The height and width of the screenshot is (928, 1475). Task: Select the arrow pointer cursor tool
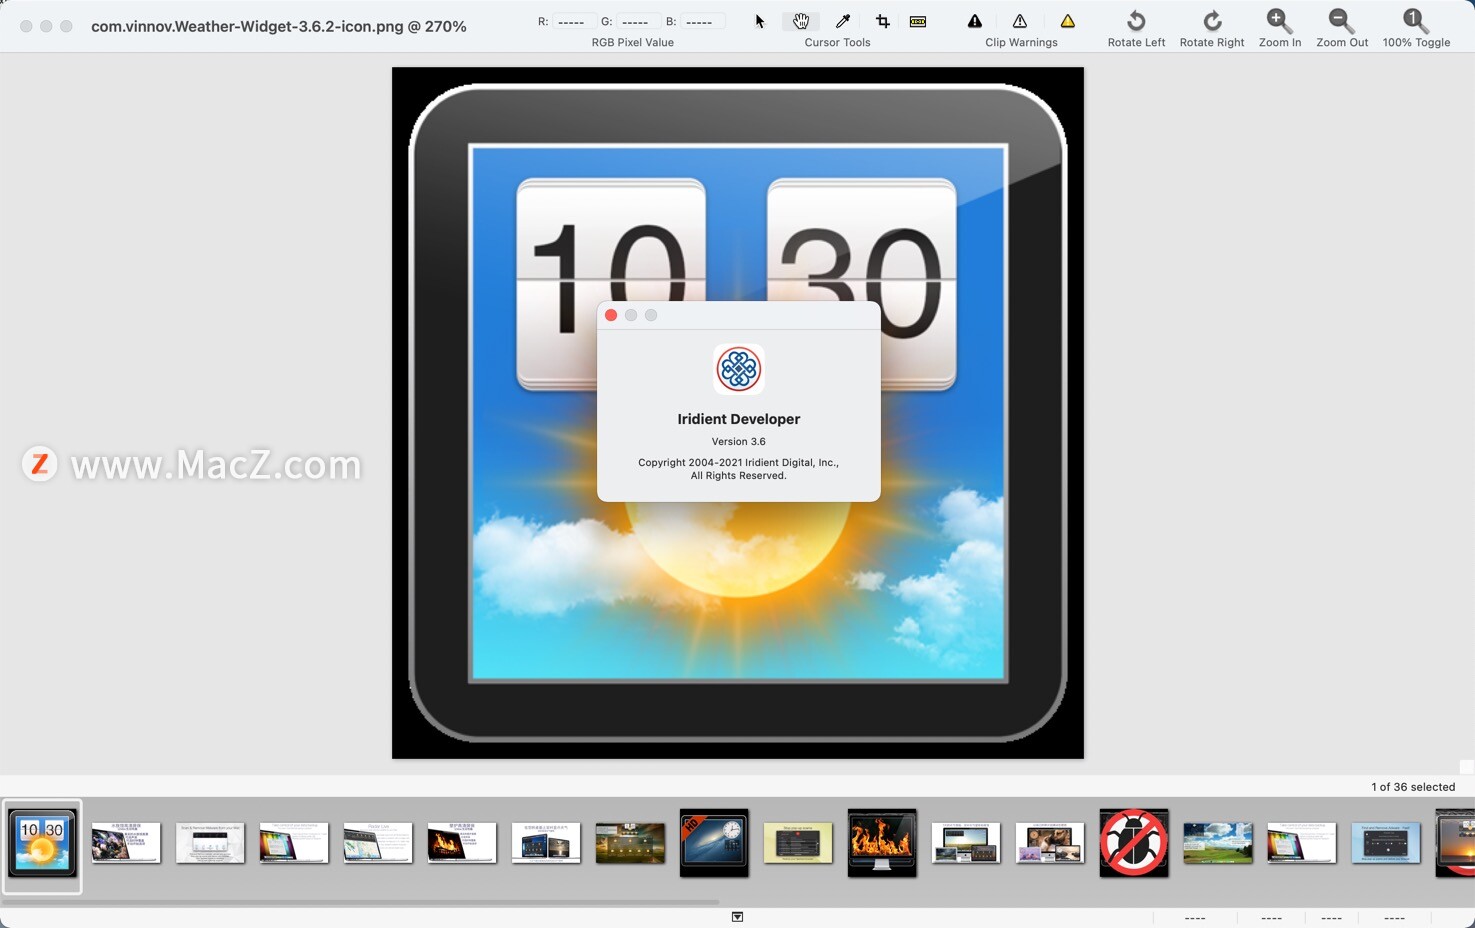(x=759, y=21)
